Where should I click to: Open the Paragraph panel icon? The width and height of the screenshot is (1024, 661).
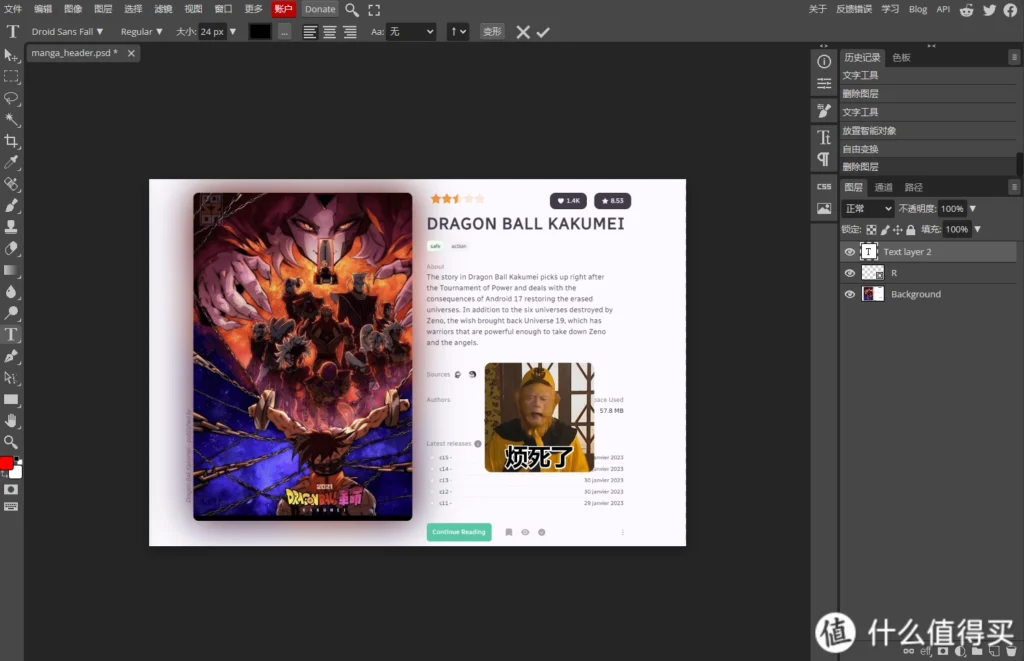(x=824, y=159)
